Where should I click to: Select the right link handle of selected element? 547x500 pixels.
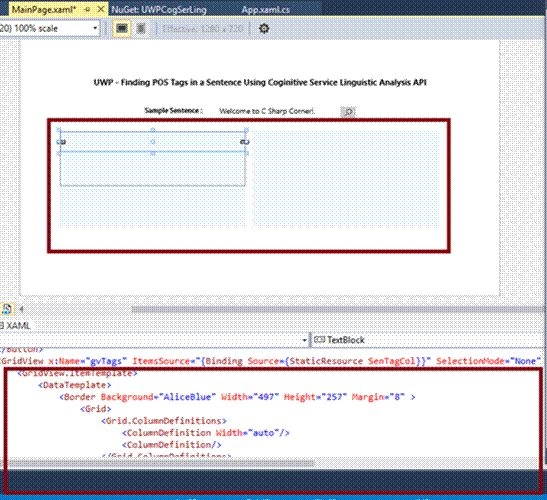pyautogui.click(x=245, y=142)
